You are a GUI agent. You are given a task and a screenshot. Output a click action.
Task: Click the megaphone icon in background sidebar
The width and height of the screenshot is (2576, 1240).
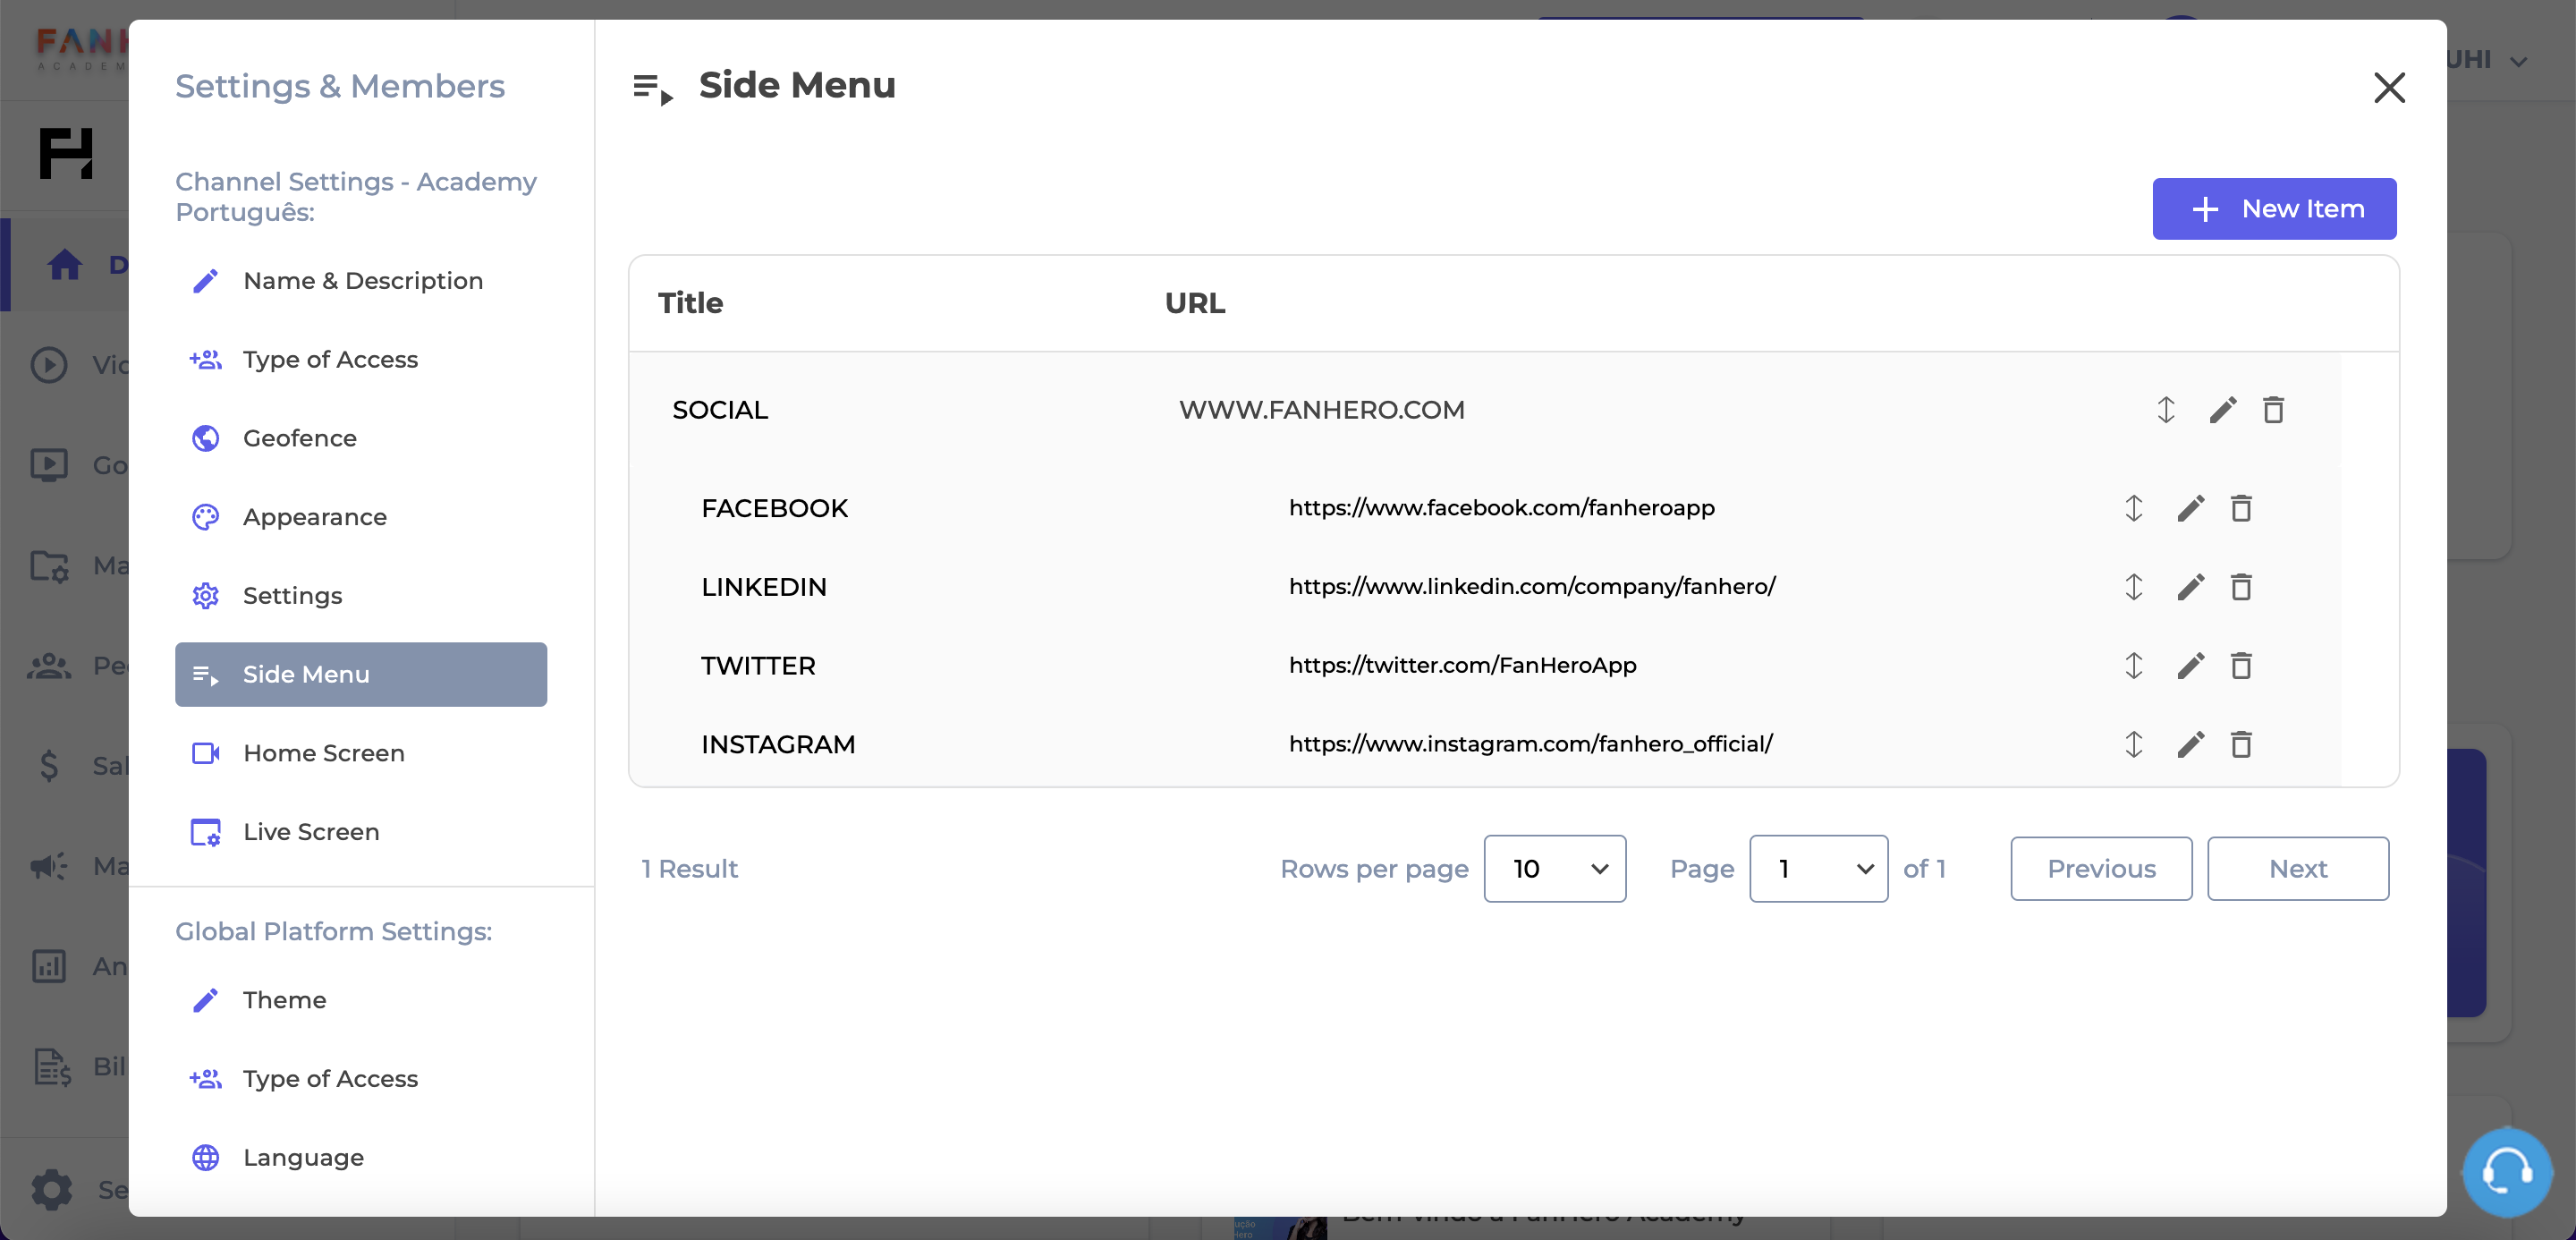click(x=49, y=866)
